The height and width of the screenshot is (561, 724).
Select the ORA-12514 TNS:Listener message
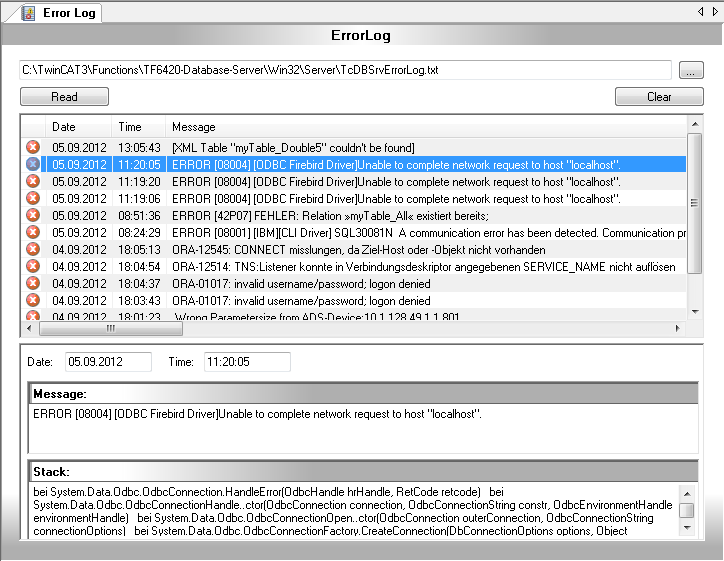click(423, 267)
